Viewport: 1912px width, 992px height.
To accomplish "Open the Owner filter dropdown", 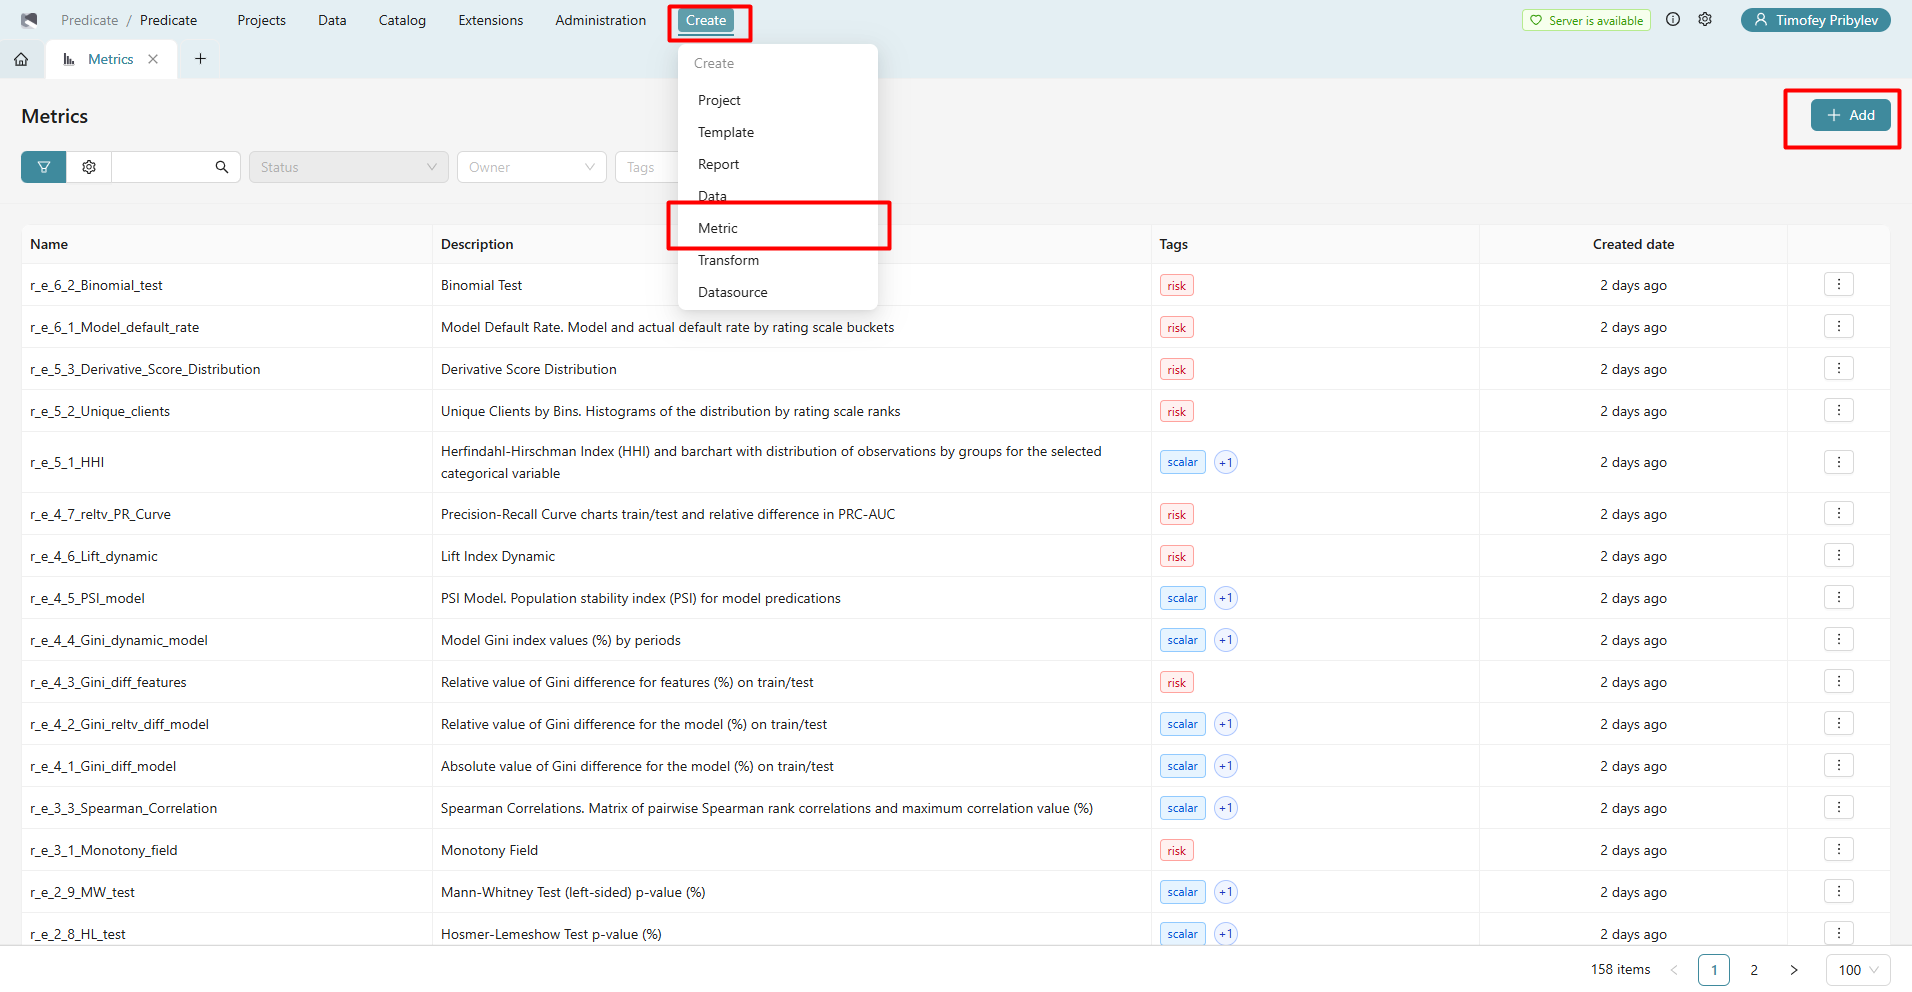I will 531,167.
